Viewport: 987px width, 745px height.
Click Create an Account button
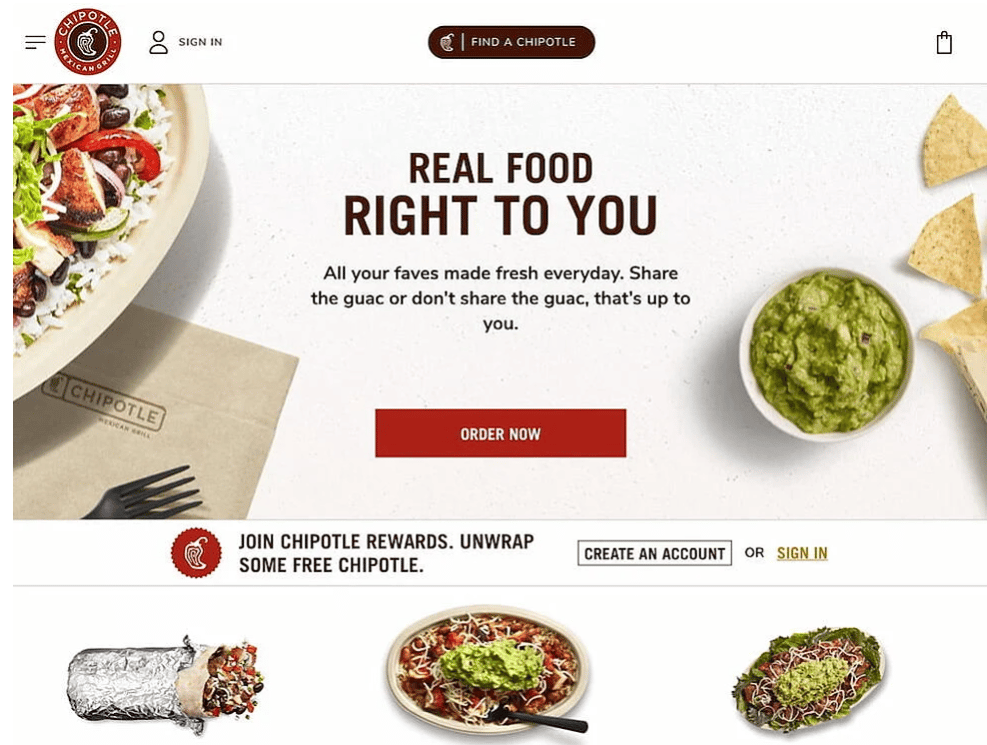pos(655,553)
